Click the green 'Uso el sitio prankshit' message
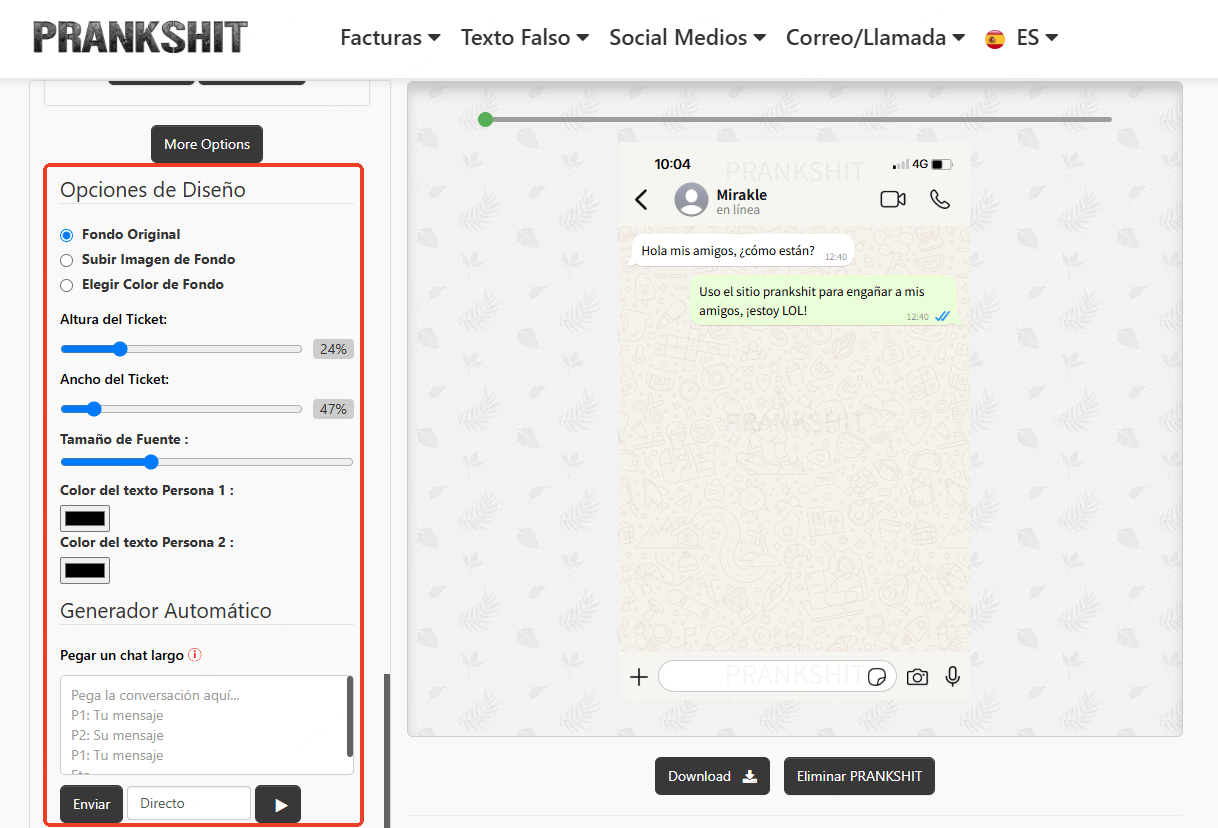Image resolution: width=1218 pixels, height=828 pixels. (824, 301)
